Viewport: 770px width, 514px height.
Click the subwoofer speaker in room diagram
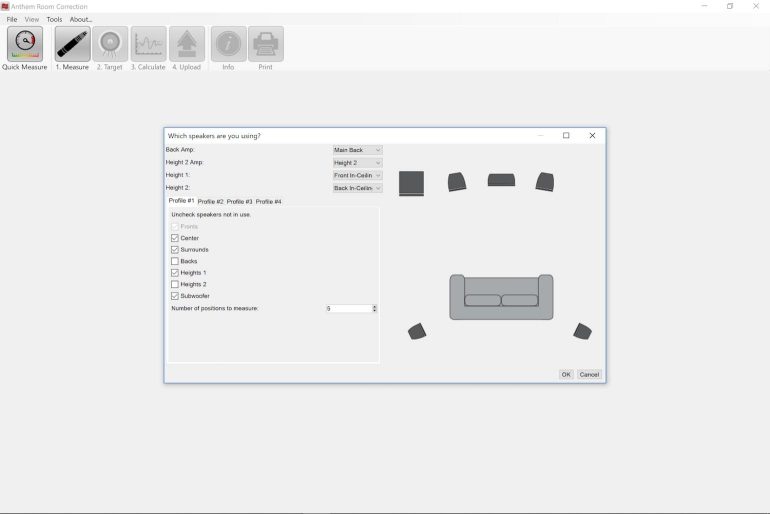[x=411, y=183]
